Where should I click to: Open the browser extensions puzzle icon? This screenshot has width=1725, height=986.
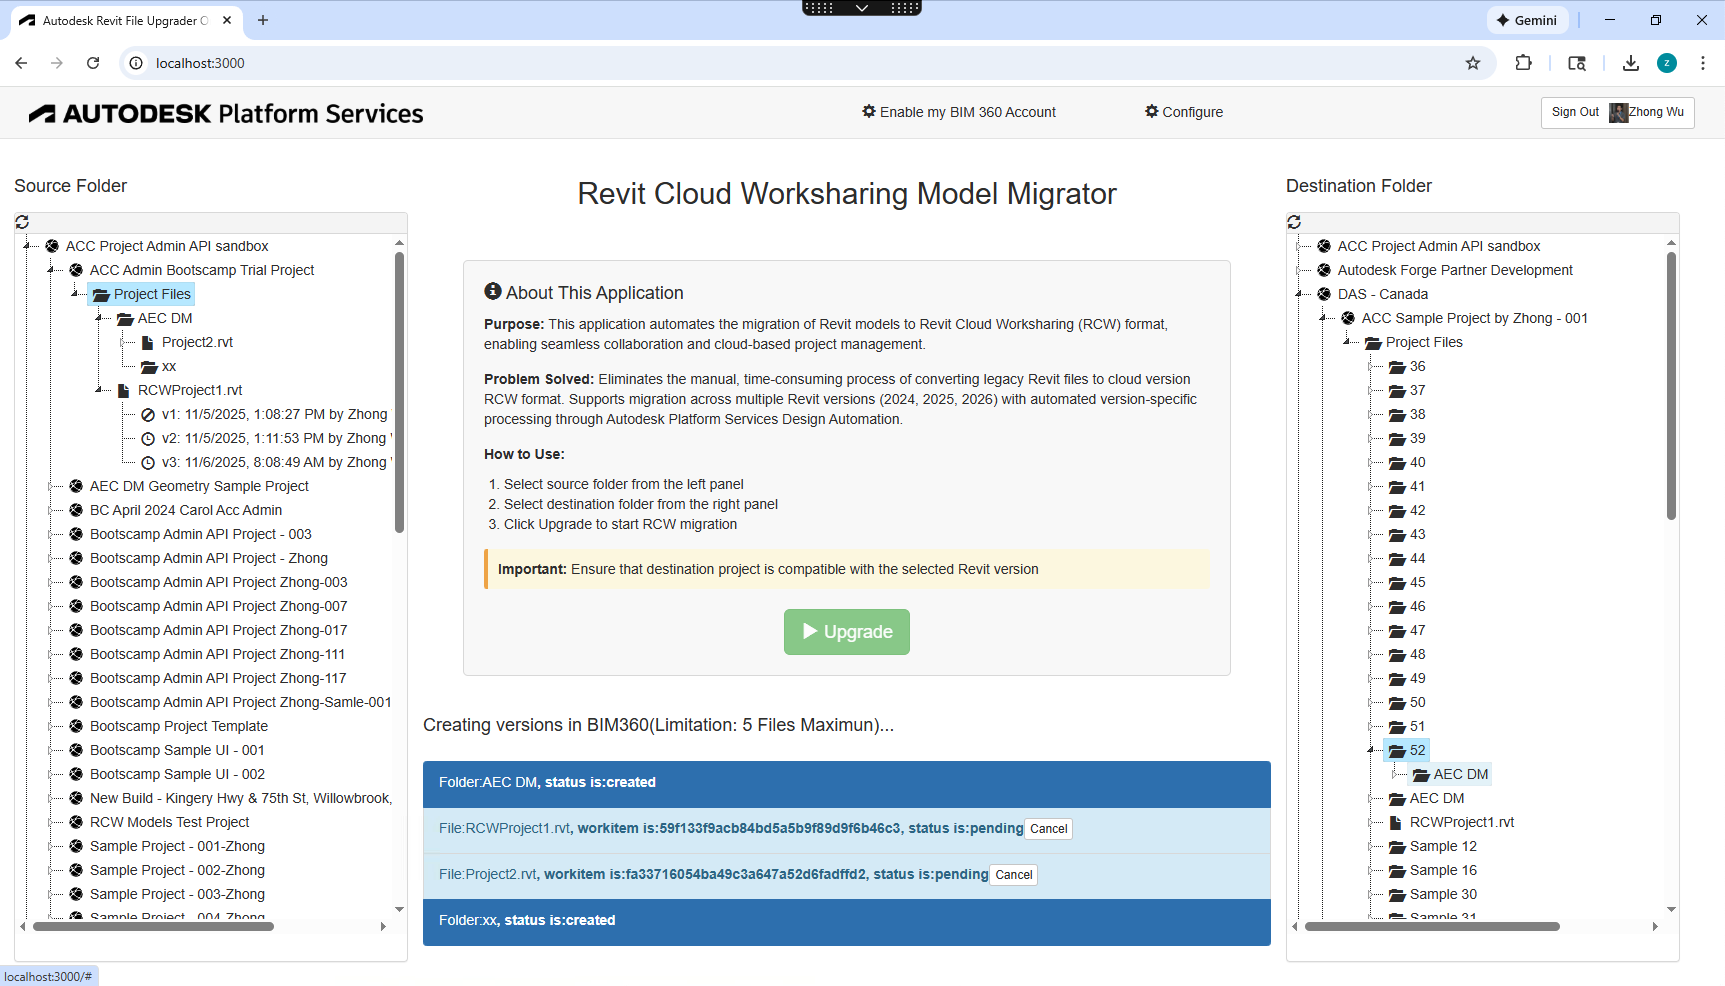(1523, 62)
